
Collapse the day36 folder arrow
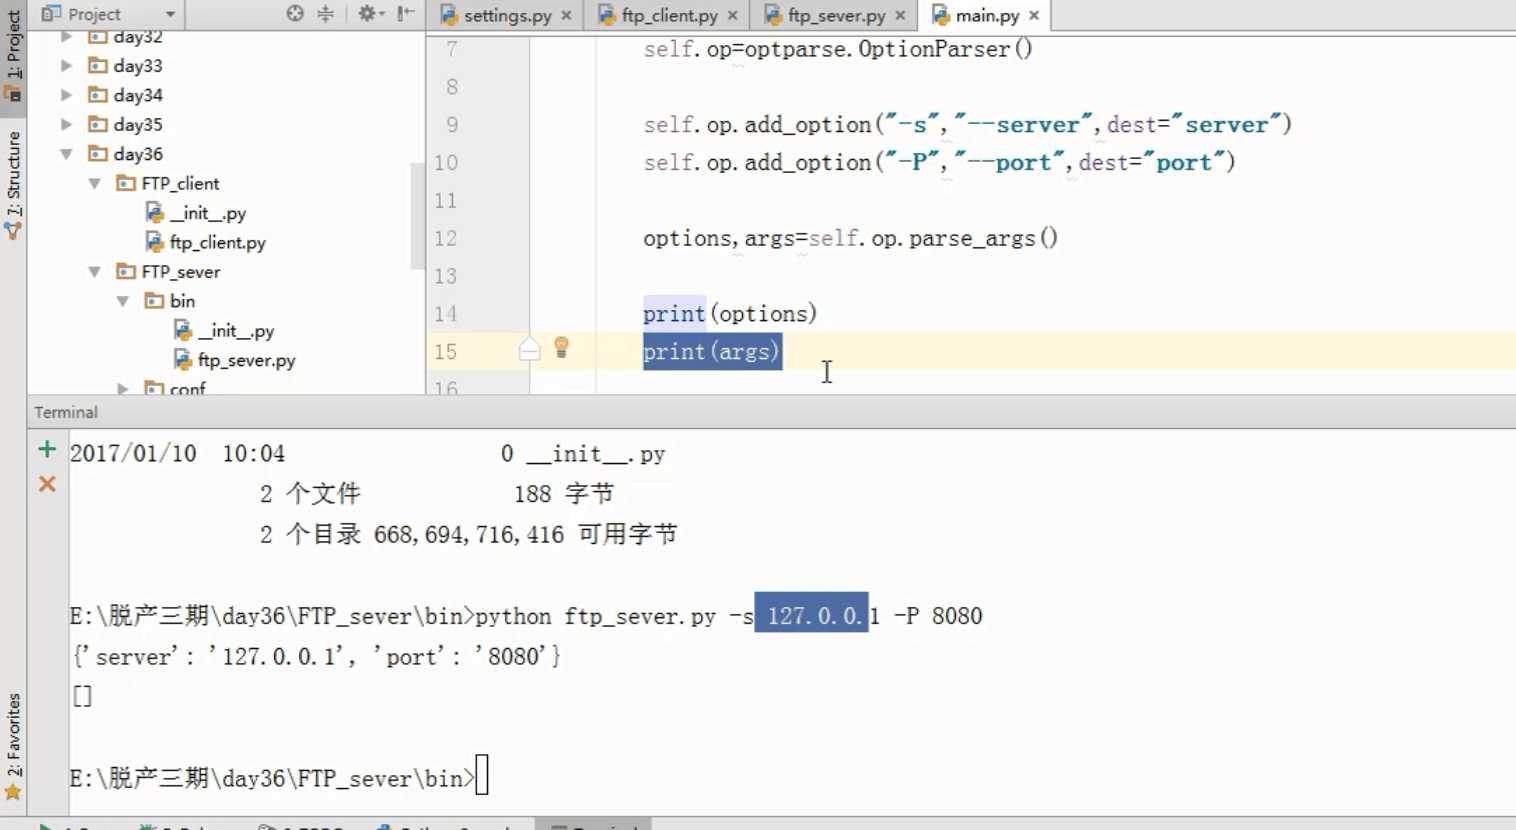point(66,154)
